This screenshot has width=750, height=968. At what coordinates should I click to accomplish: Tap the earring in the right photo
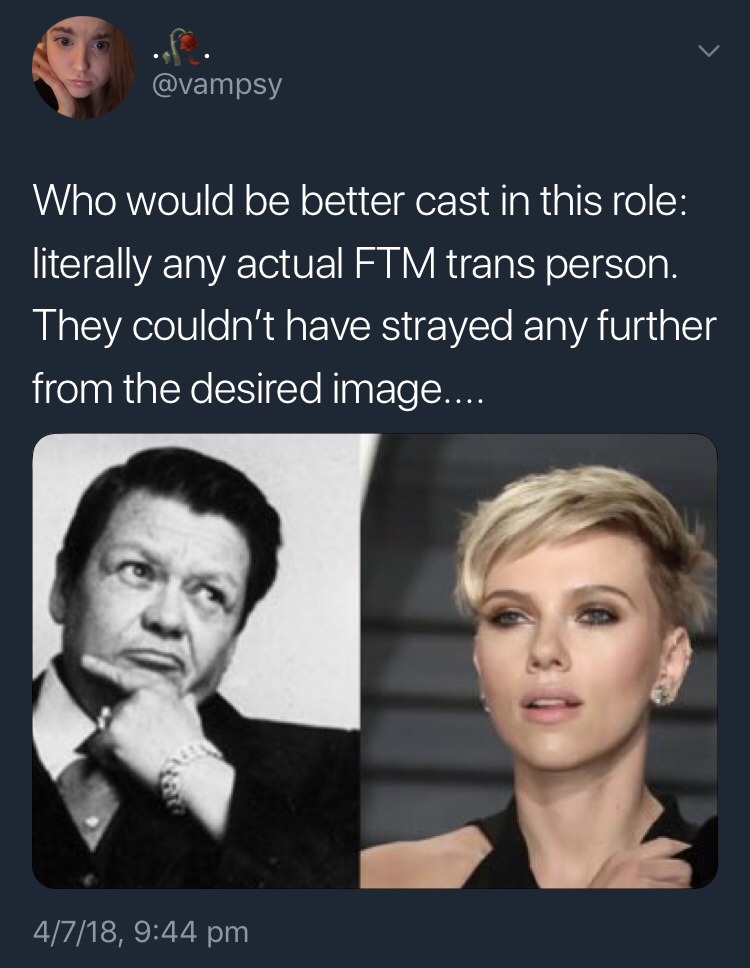pos(664,693)
